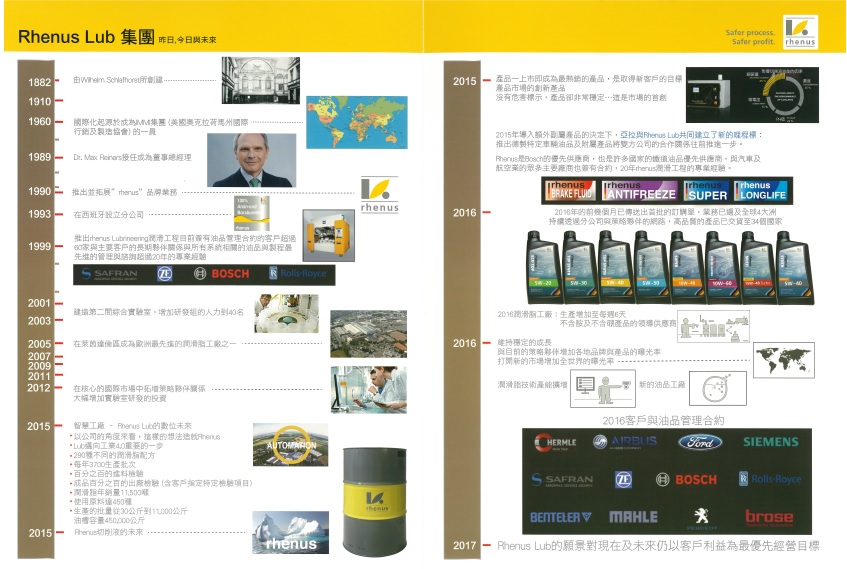This screenshot has height=569, width=847.
Task: Click the 2015 marker beside 智慧工廠
Action: point(39,426)
